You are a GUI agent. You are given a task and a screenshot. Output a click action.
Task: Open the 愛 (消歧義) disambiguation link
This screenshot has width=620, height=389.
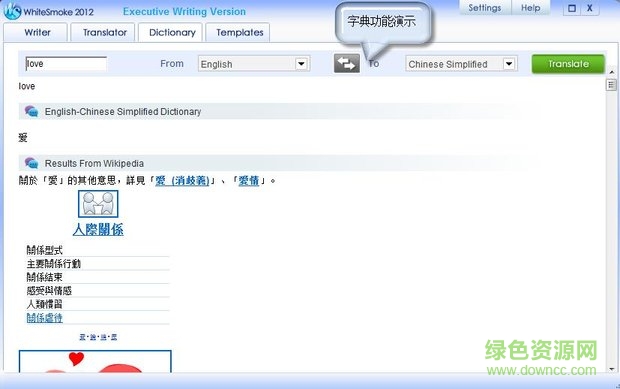(x=182, y=181)
